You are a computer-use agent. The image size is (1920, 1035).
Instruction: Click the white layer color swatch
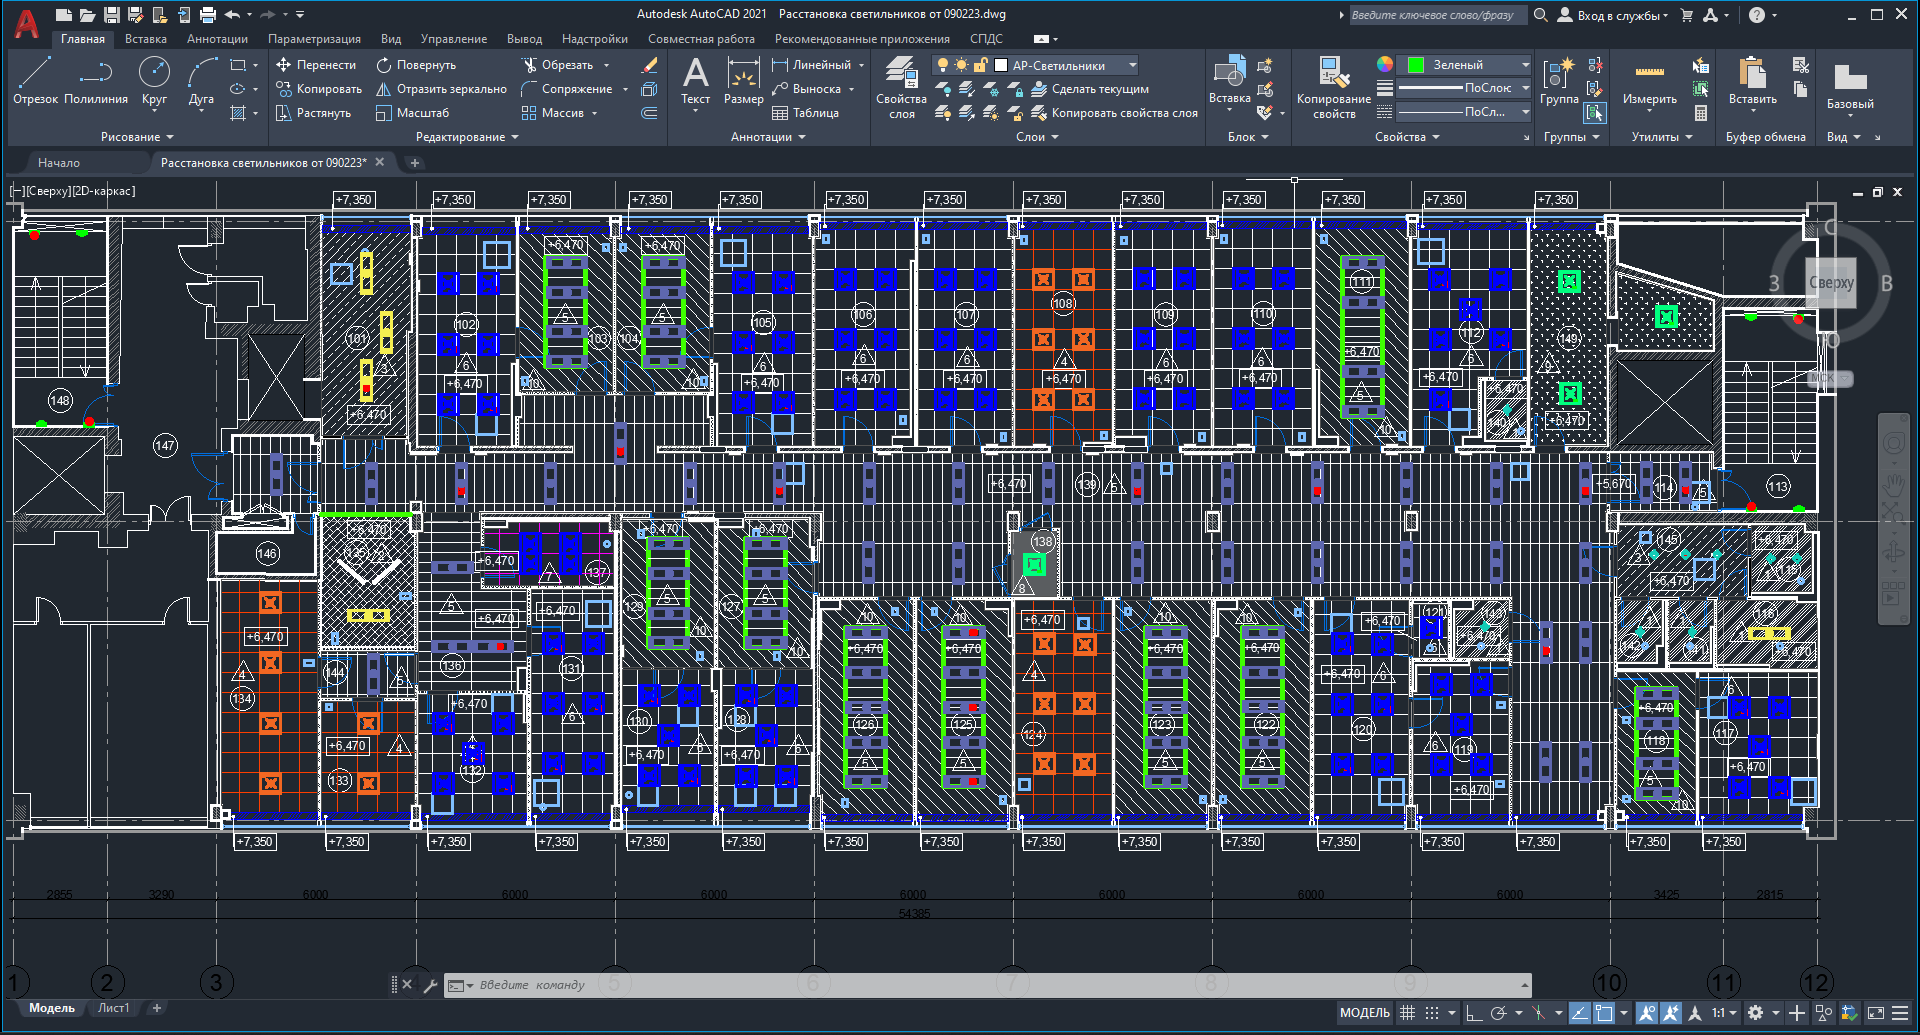point(1000,65)
